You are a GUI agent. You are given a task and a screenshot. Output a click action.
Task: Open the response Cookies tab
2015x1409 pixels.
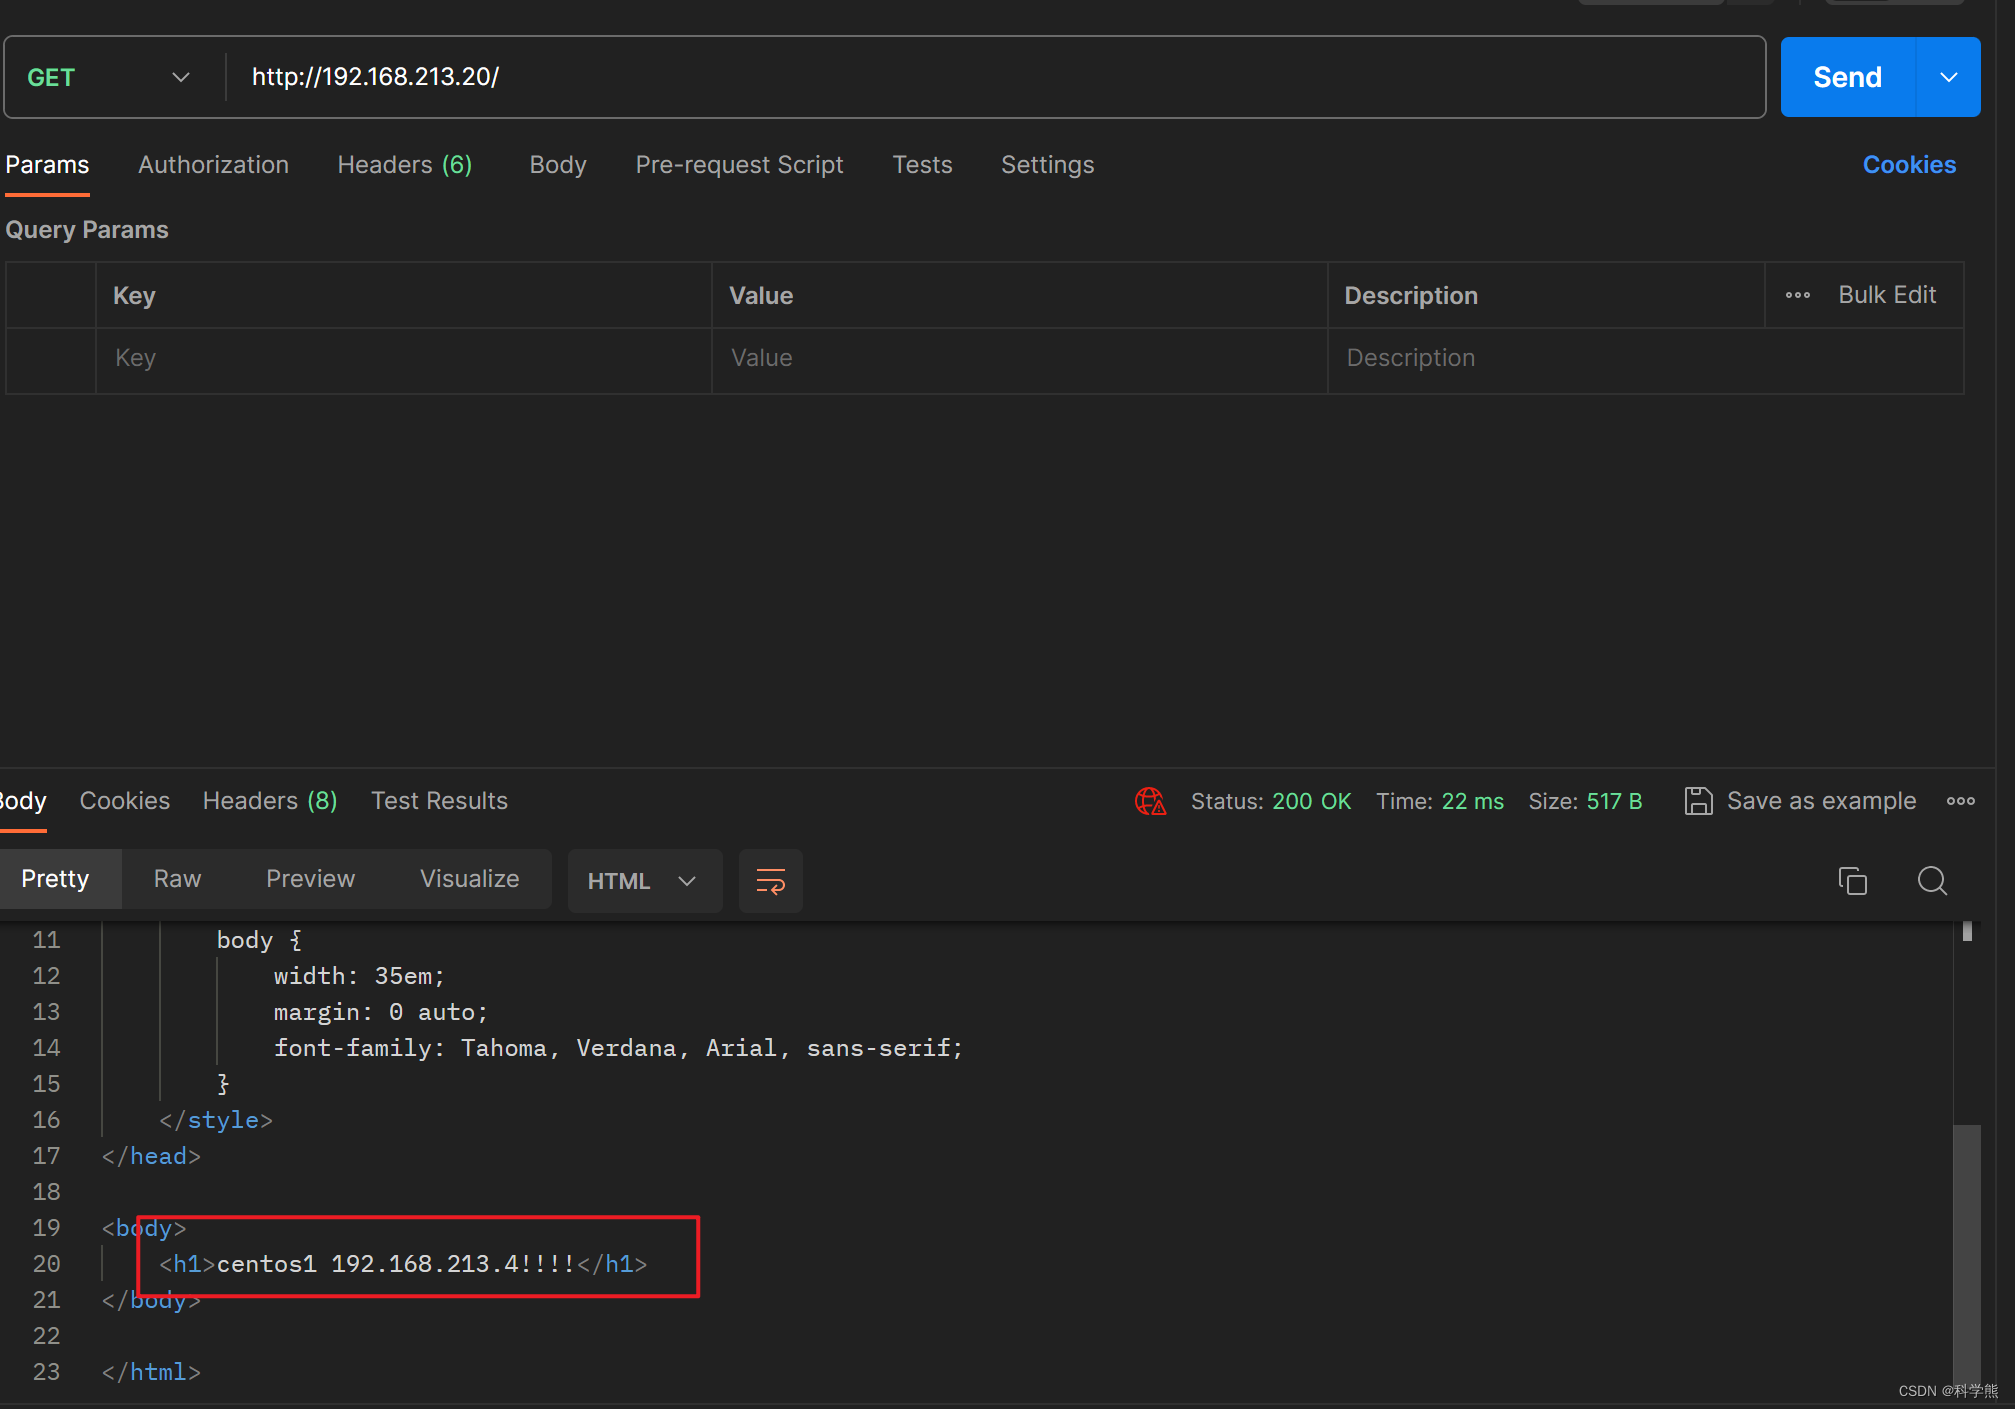(x=125, y=801)
